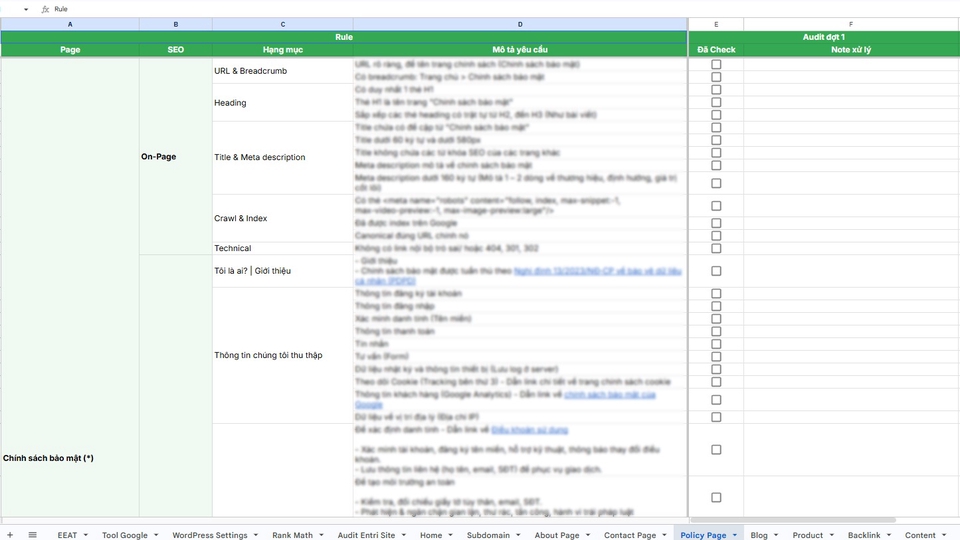Check the box for Đã được index trên Google
960x540 pixels.
(716, 223)
